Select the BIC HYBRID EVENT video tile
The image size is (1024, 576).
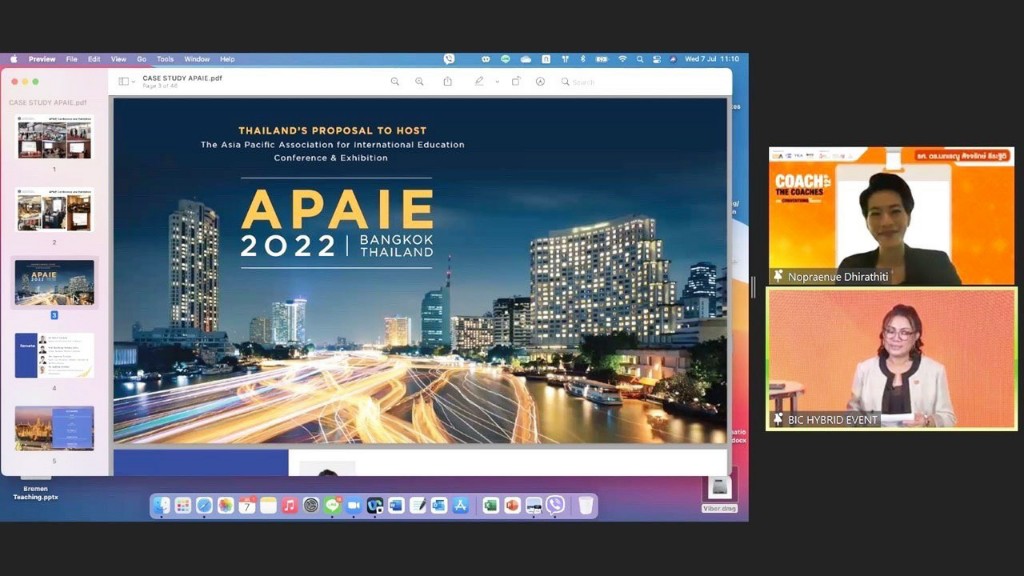pyautogui.click(x=891, y=359)
